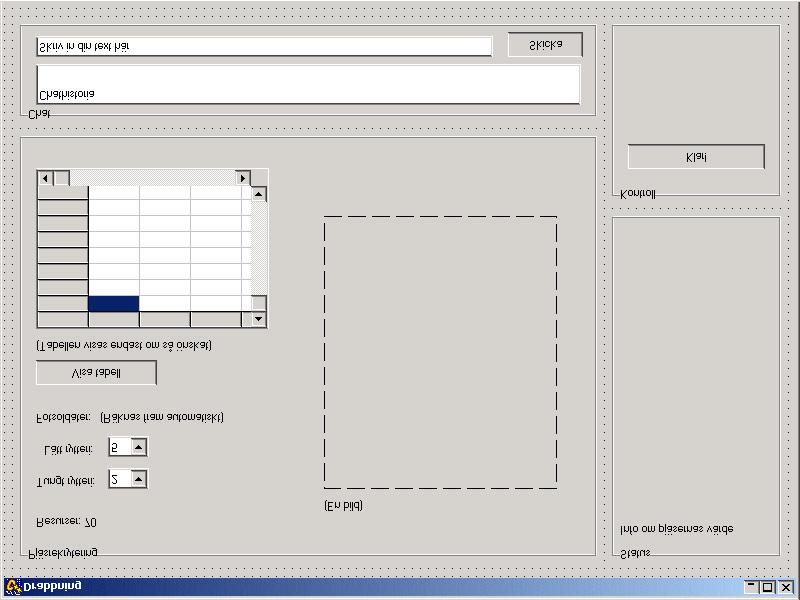Click the 'Fotsoldater:' label

pos(64,417)
